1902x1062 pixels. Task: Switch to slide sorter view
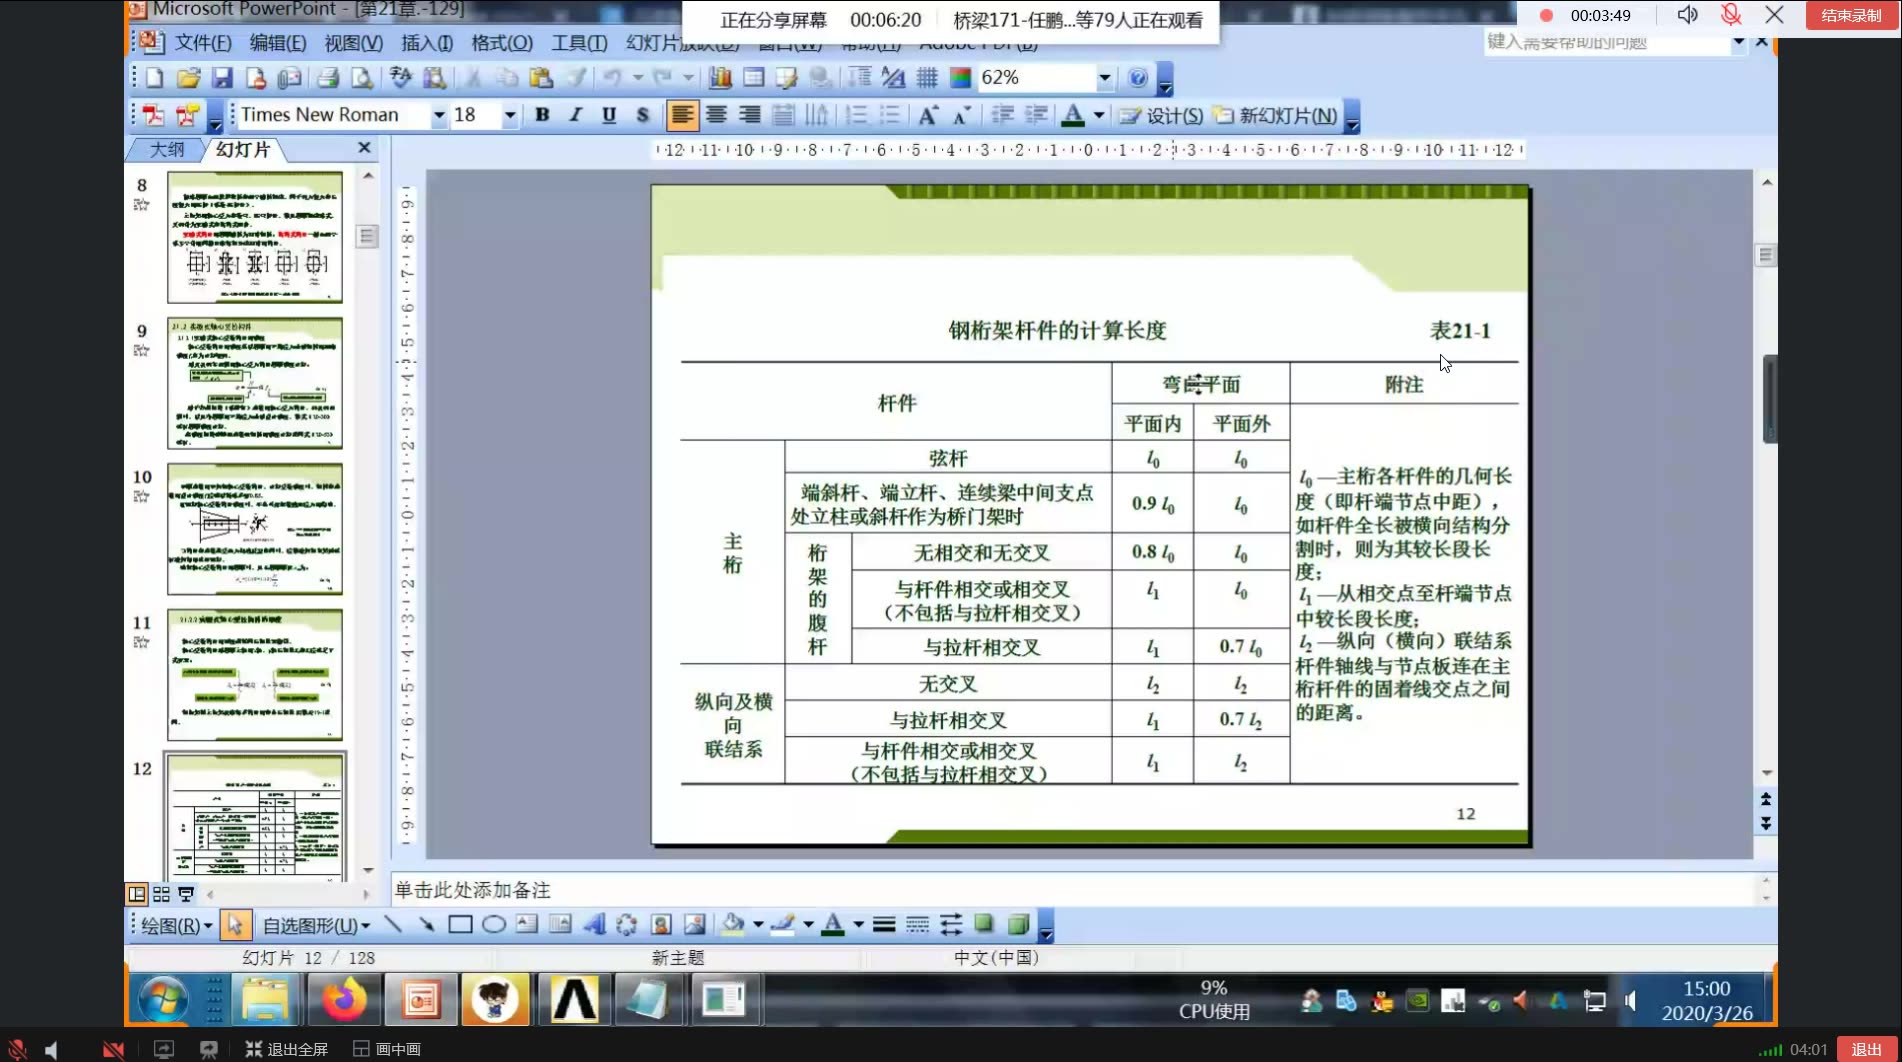coord(161,894)
